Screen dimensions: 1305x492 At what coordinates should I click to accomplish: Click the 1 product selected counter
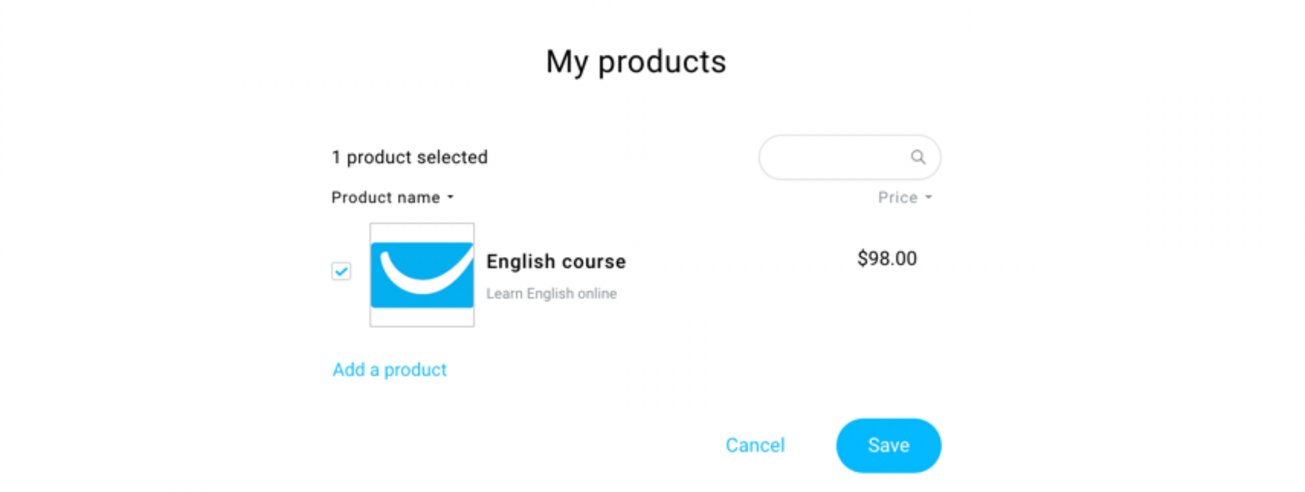click(410, 157)
